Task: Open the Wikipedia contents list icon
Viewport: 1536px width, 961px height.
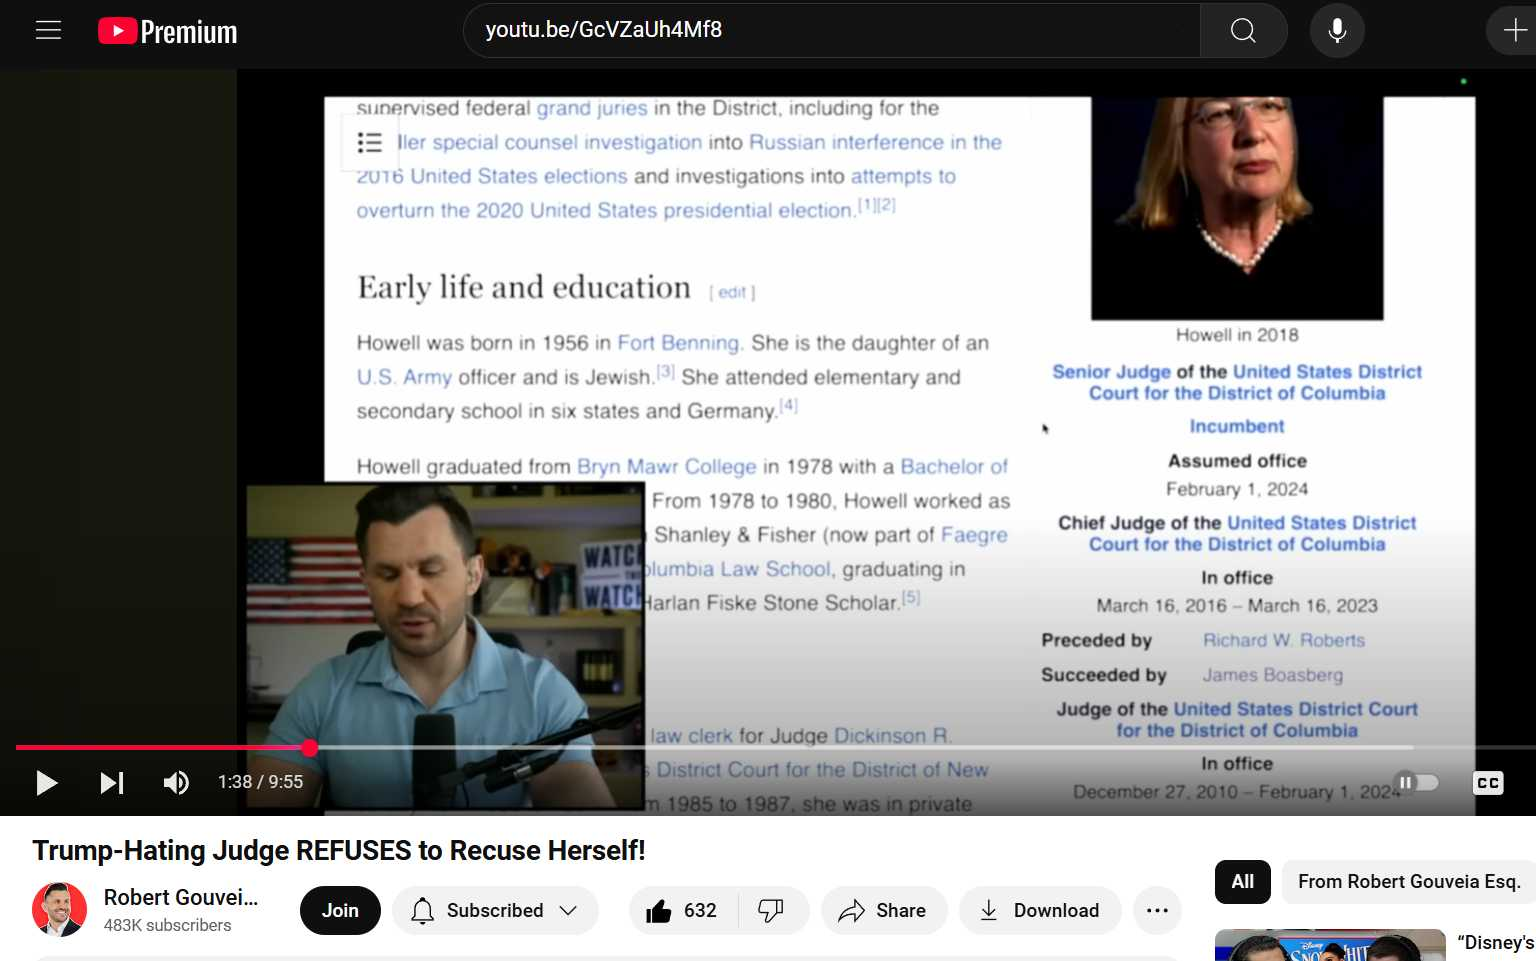Action: click(369, 143)
